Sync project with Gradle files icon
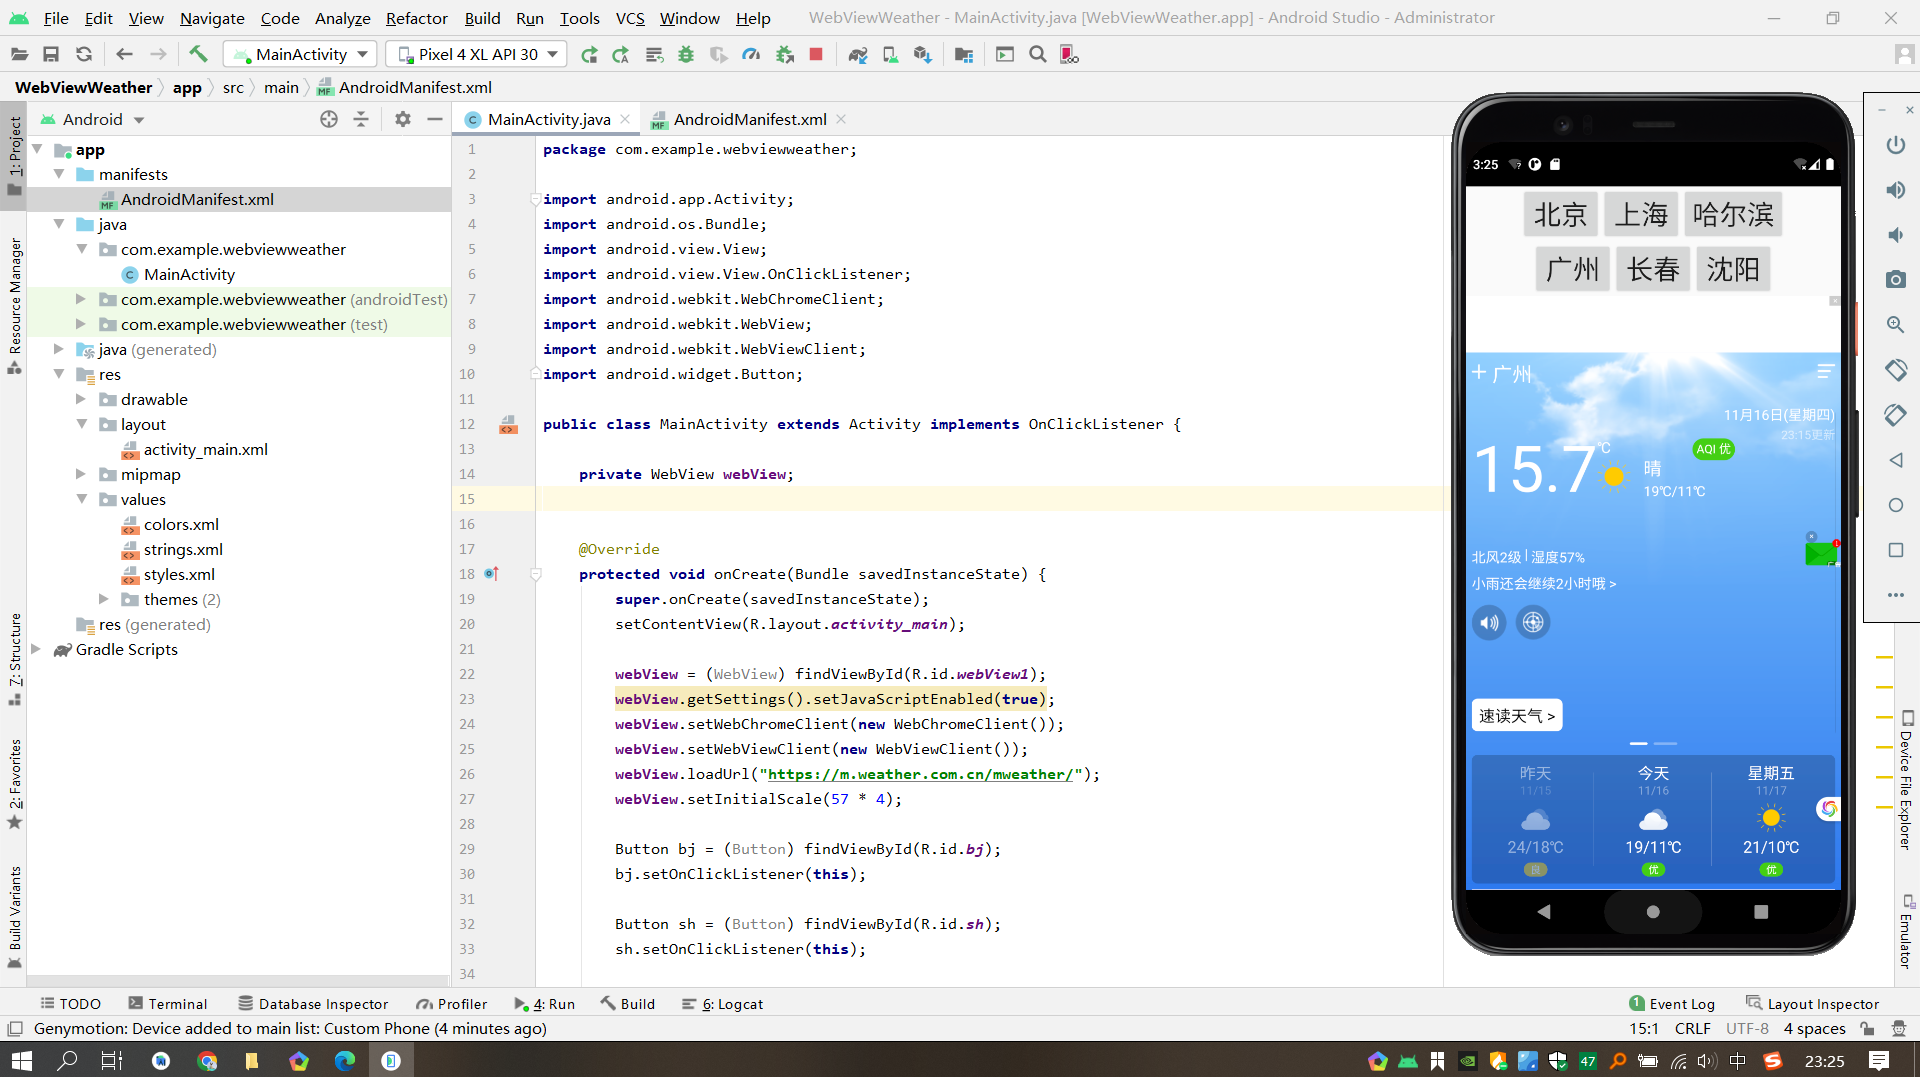Viewport: 1920px width, 1077px height. 858,54
